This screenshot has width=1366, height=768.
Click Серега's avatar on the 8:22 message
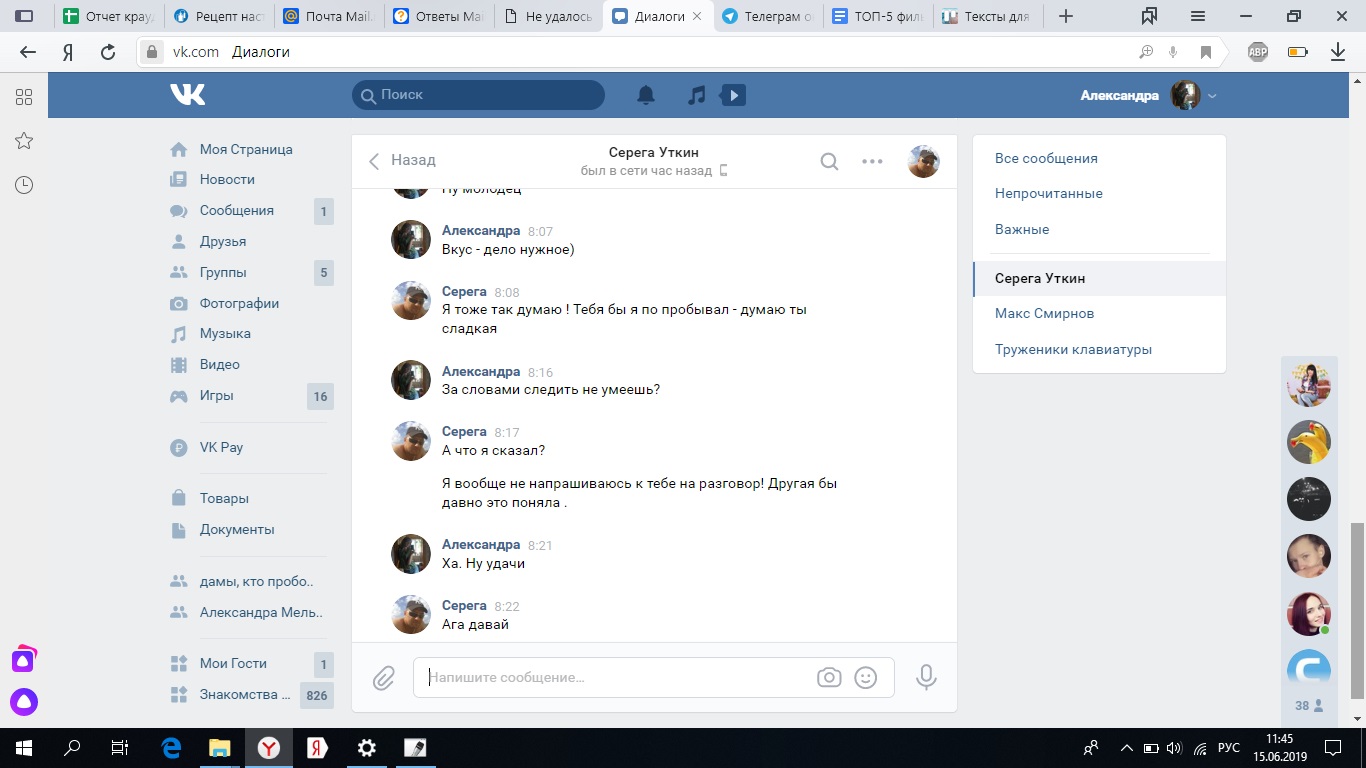point(410,615)
